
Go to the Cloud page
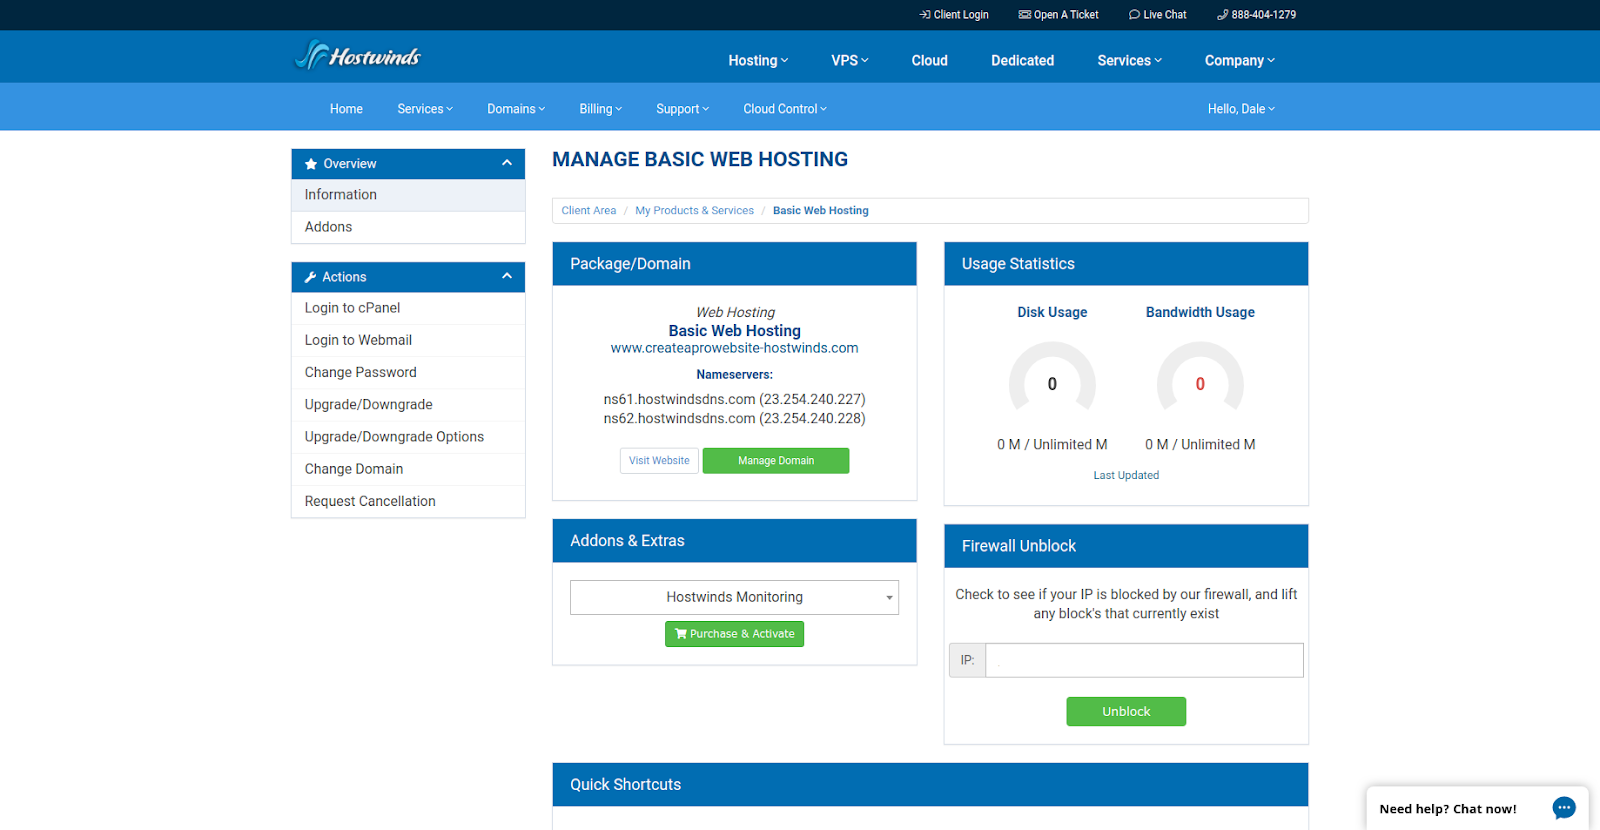pos(930,61)
